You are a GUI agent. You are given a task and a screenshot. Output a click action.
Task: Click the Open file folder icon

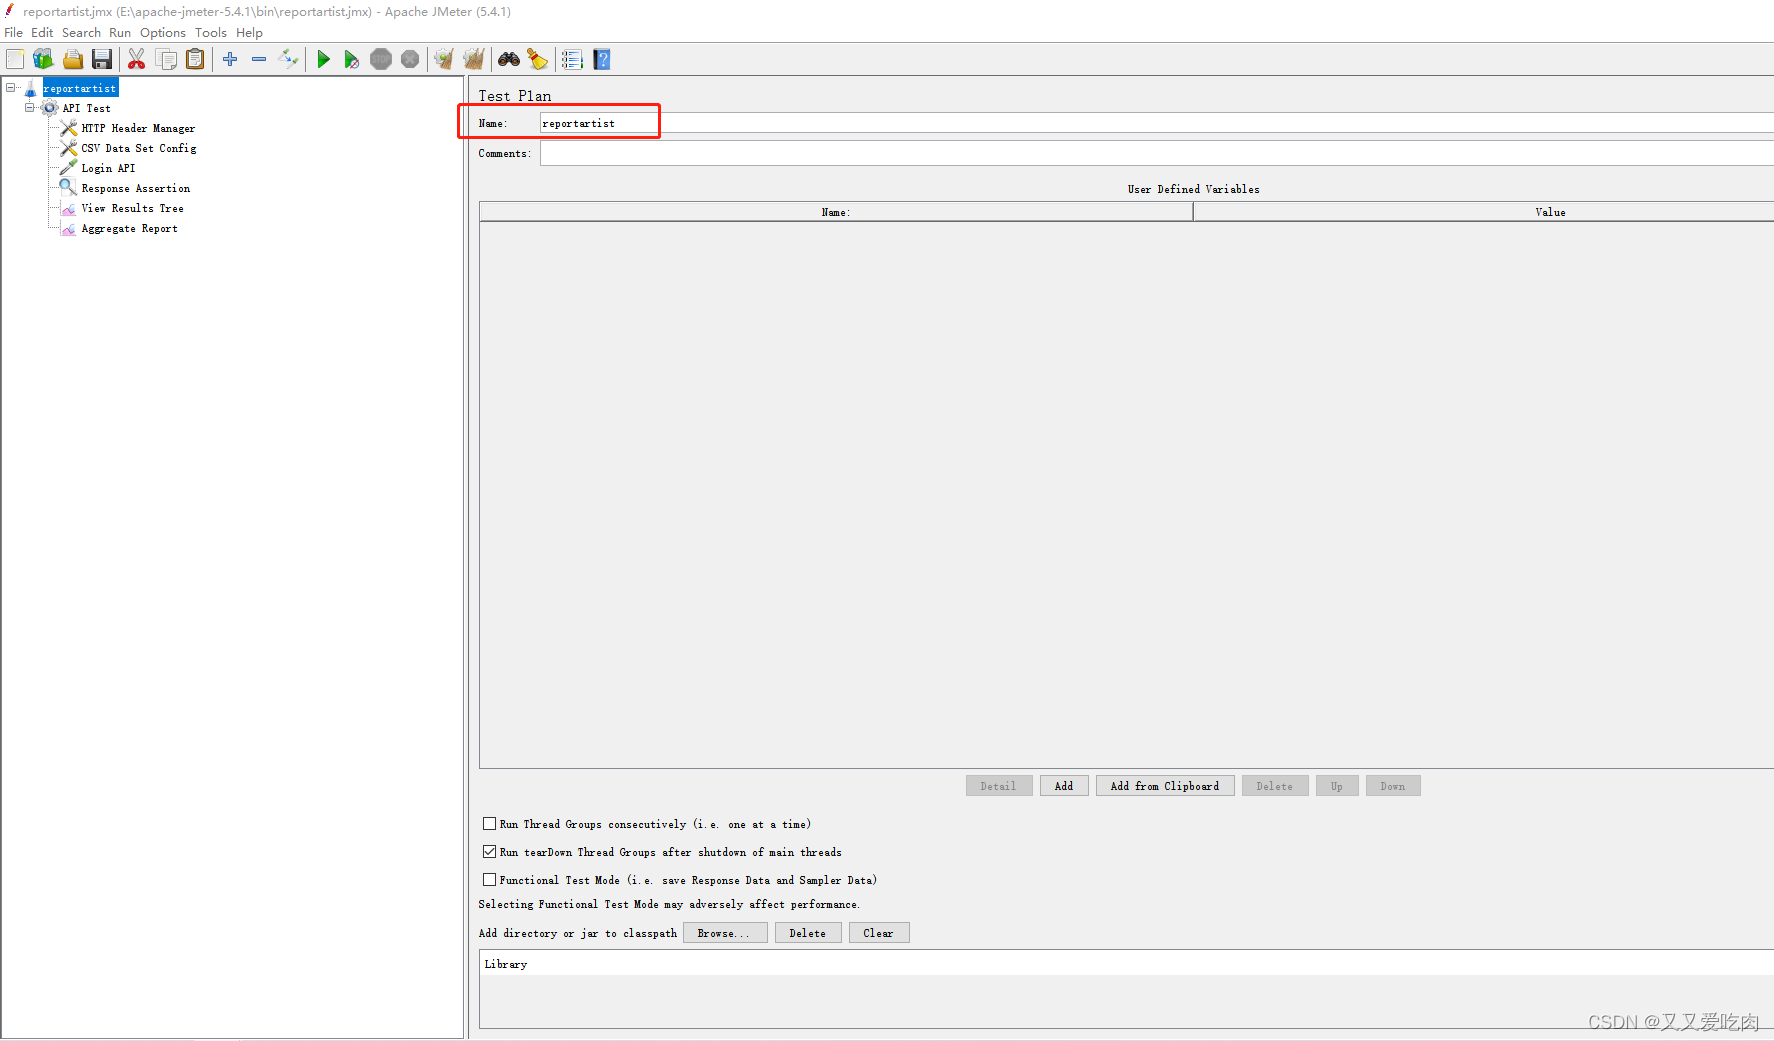(x=73, y=59)
